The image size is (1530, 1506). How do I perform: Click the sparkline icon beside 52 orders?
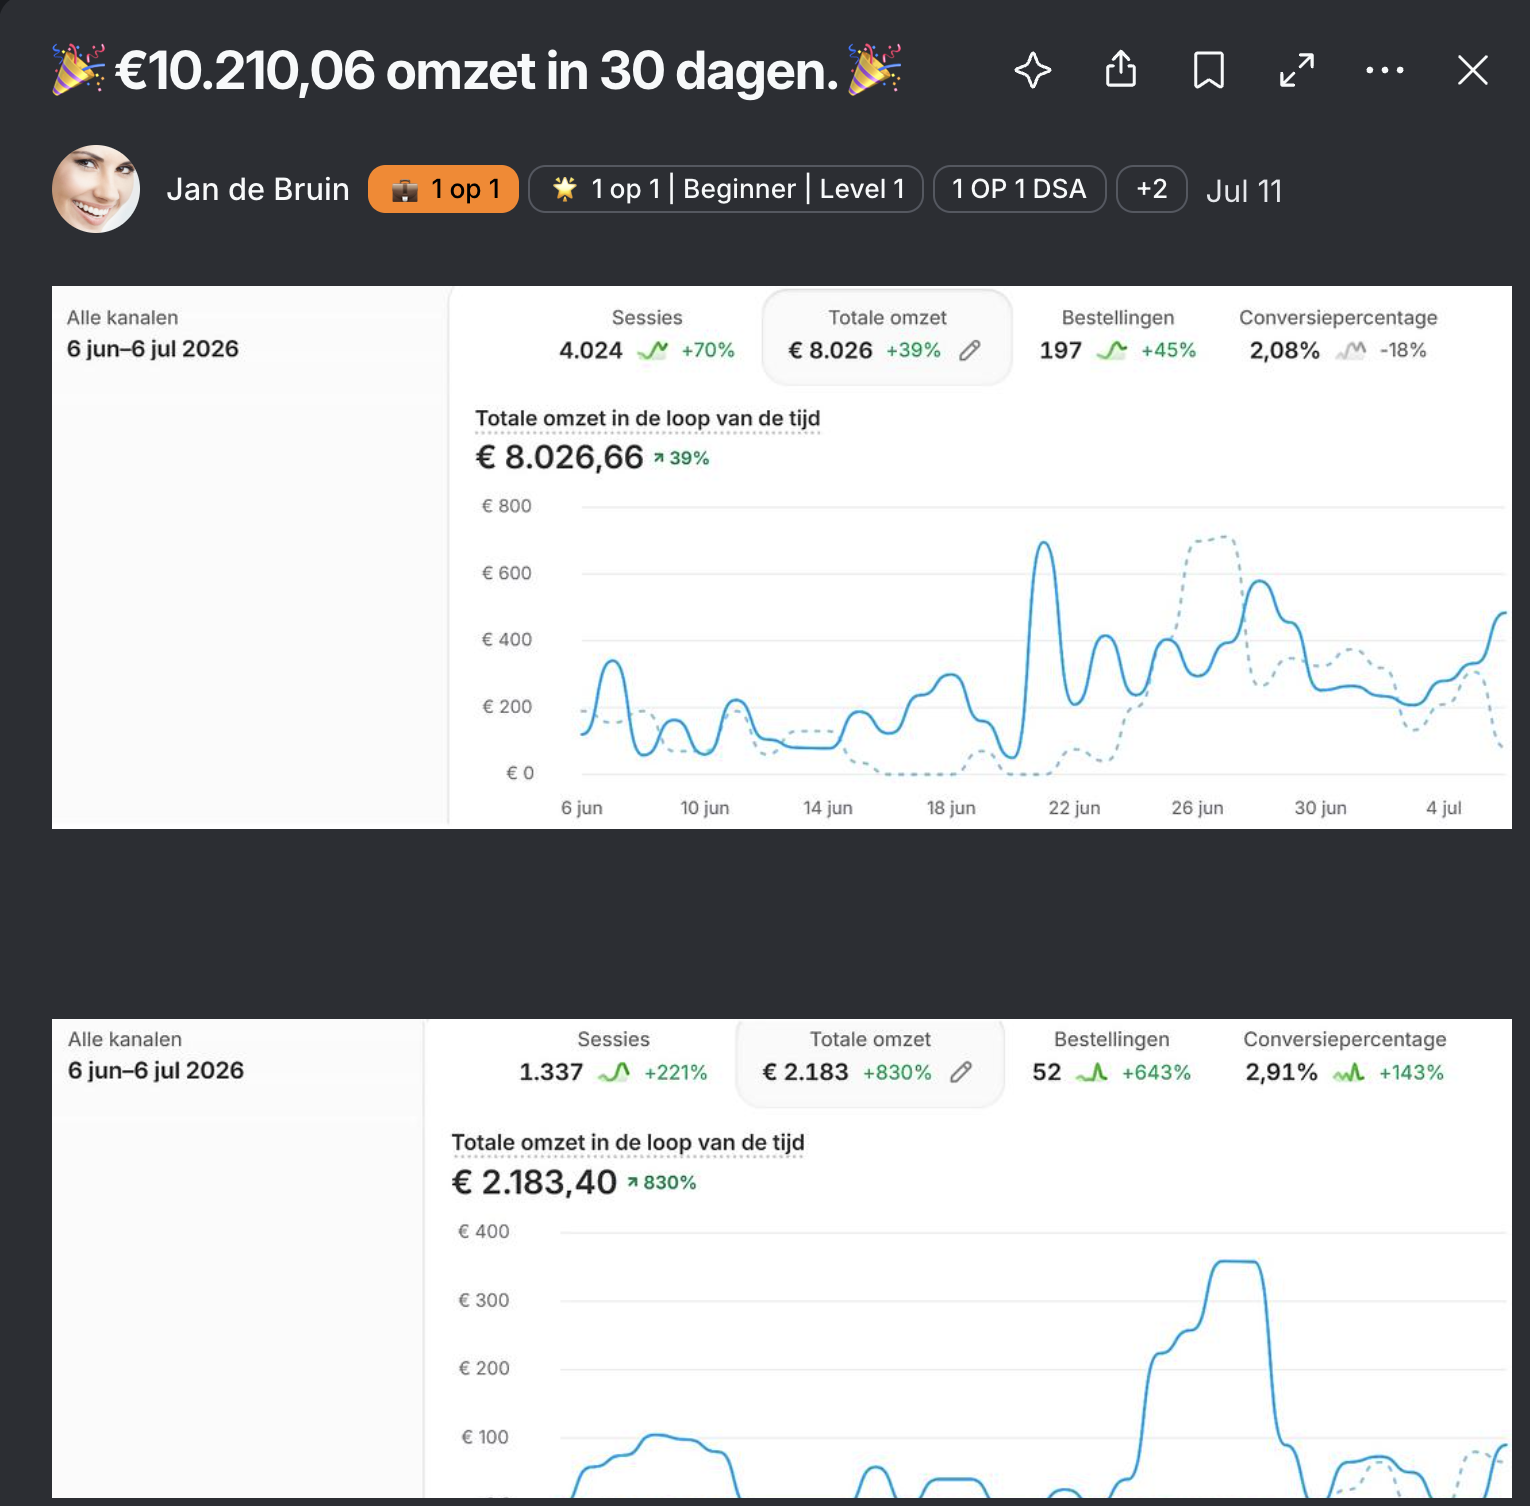(1092, 1072)
